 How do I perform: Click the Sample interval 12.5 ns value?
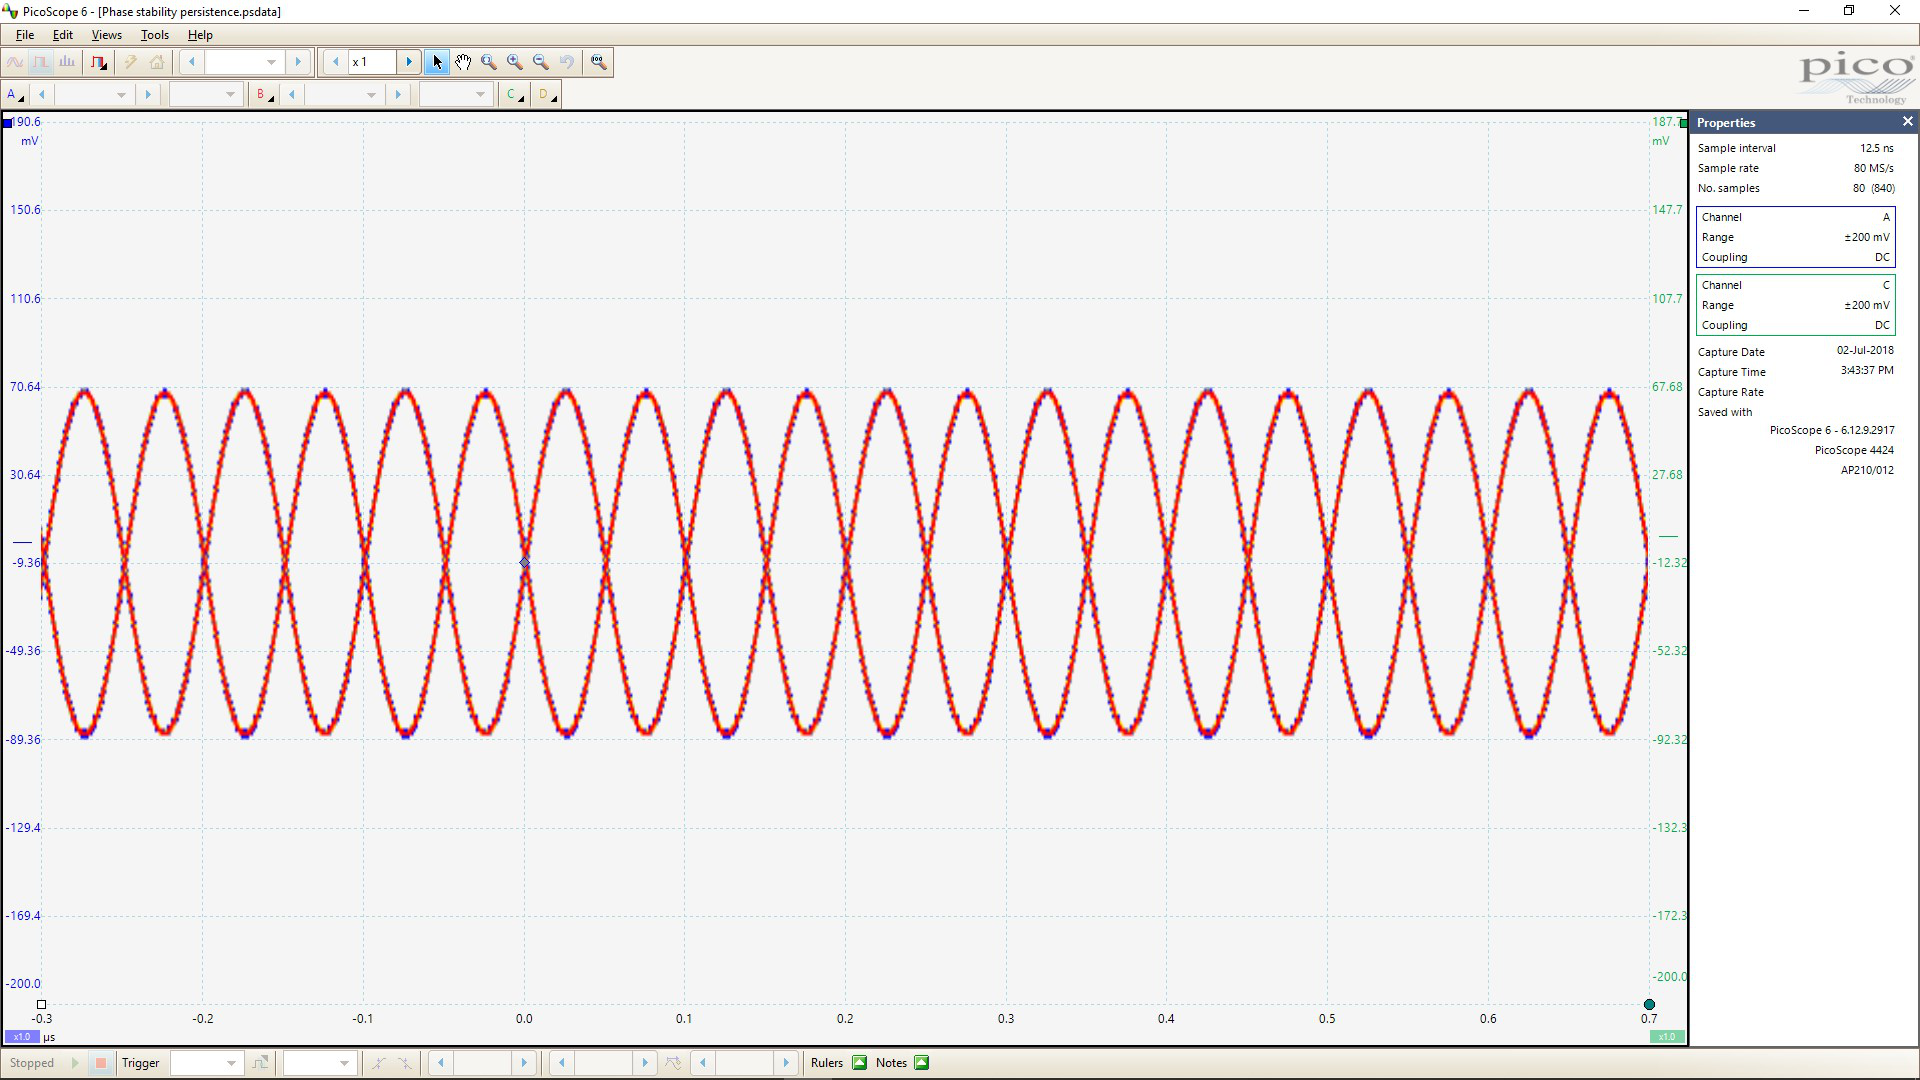1876,148
